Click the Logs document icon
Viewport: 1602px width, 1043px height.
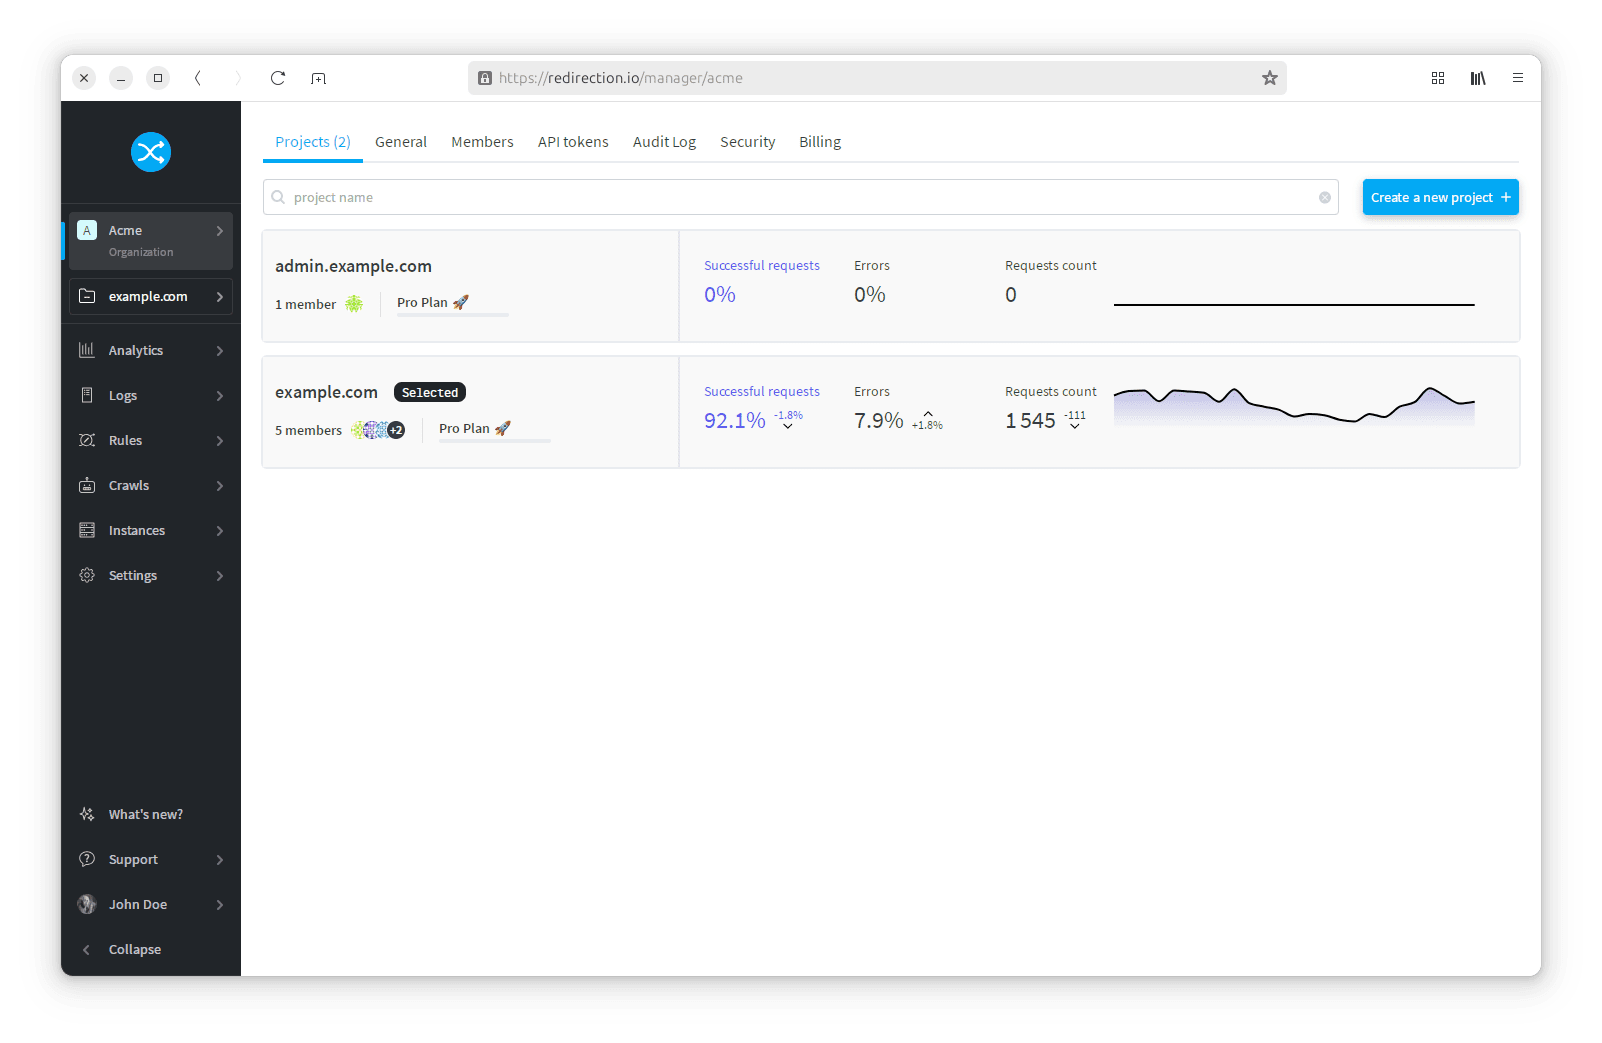pos(87,395)
